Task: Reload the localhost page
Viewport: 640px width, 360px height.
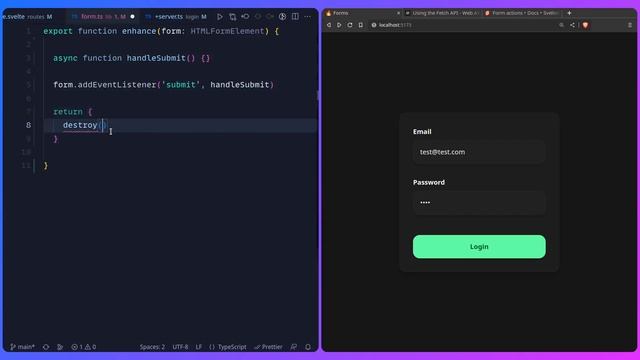Action: coord(350,25)
